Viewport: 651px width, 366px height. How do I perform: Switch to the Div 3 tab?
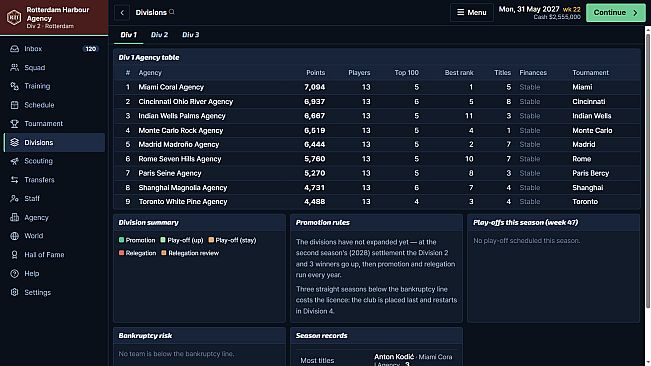pyautogui.click(x=191, y=35)
